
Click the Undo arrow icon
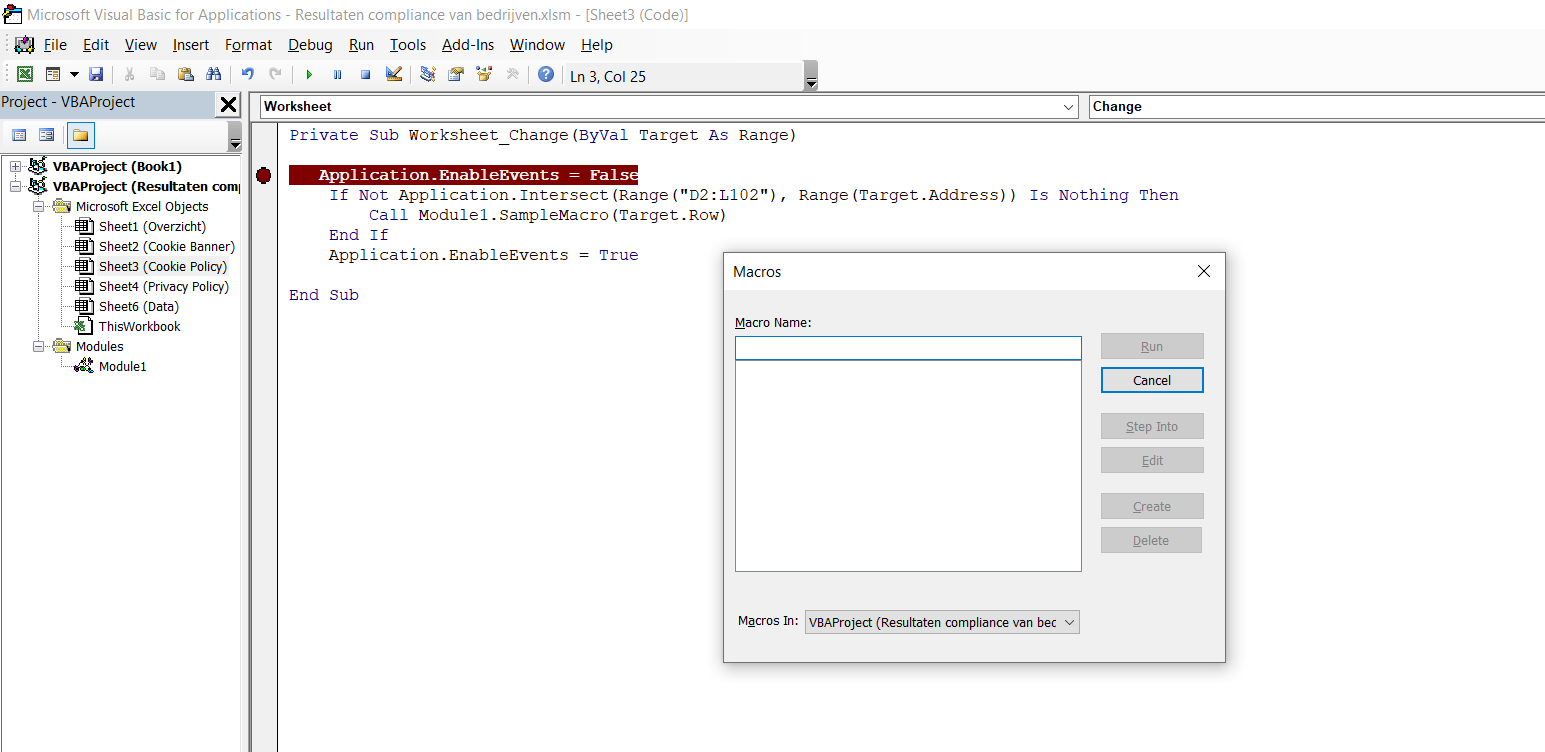coord(247,75)
